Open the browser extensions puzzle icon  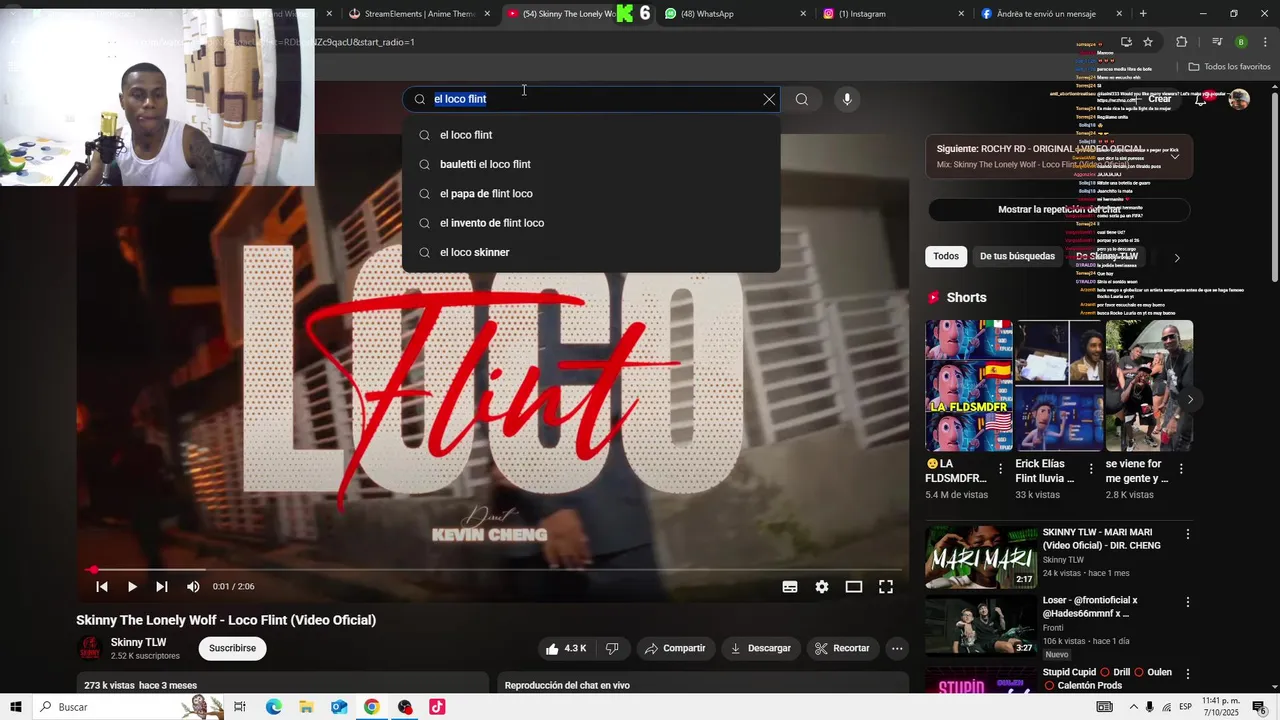click(x=1181, y=42)
